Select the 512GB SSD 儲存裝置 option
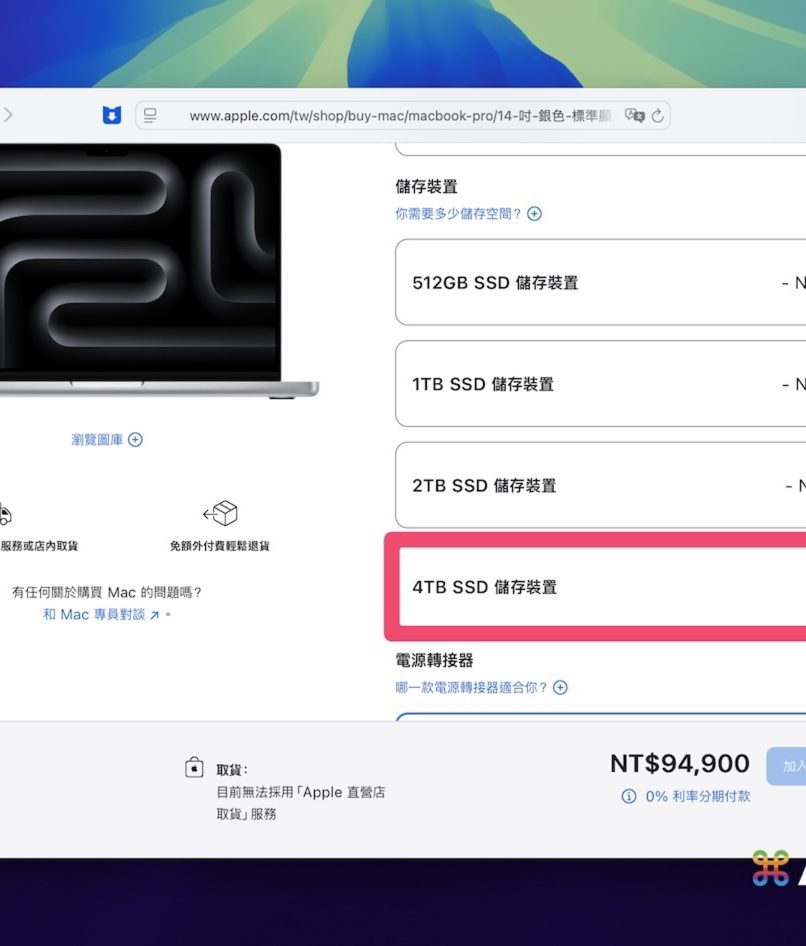 tap(600, 283)
